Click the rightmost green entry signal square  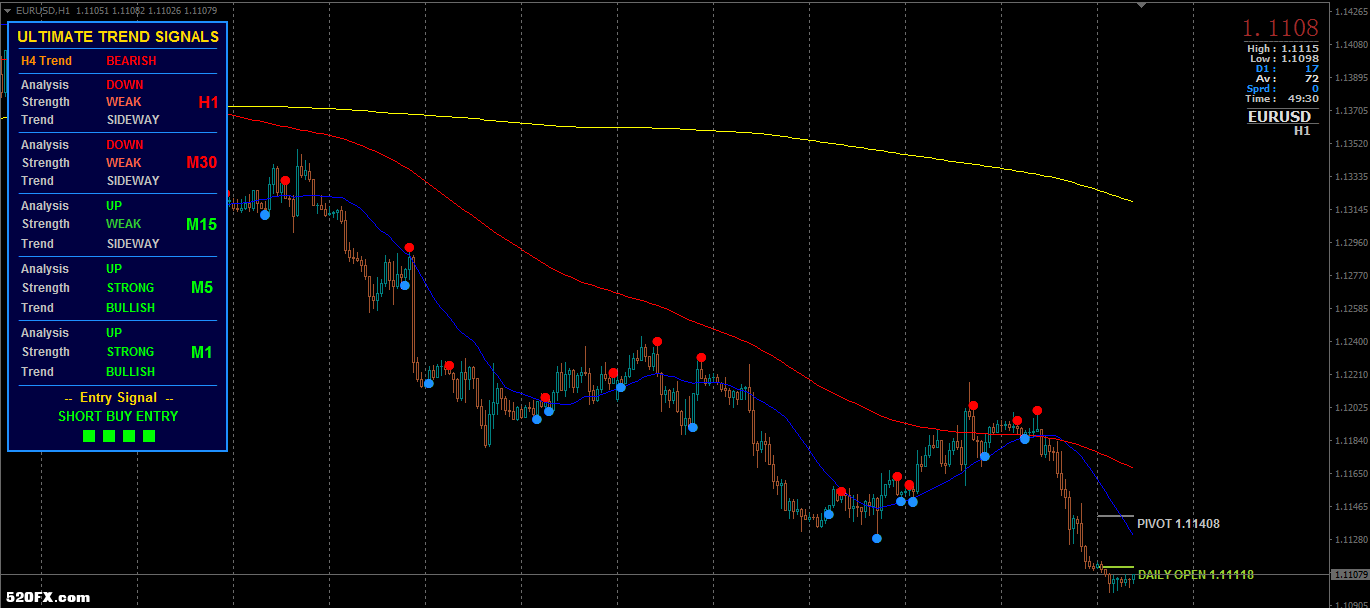coord(149,436)
